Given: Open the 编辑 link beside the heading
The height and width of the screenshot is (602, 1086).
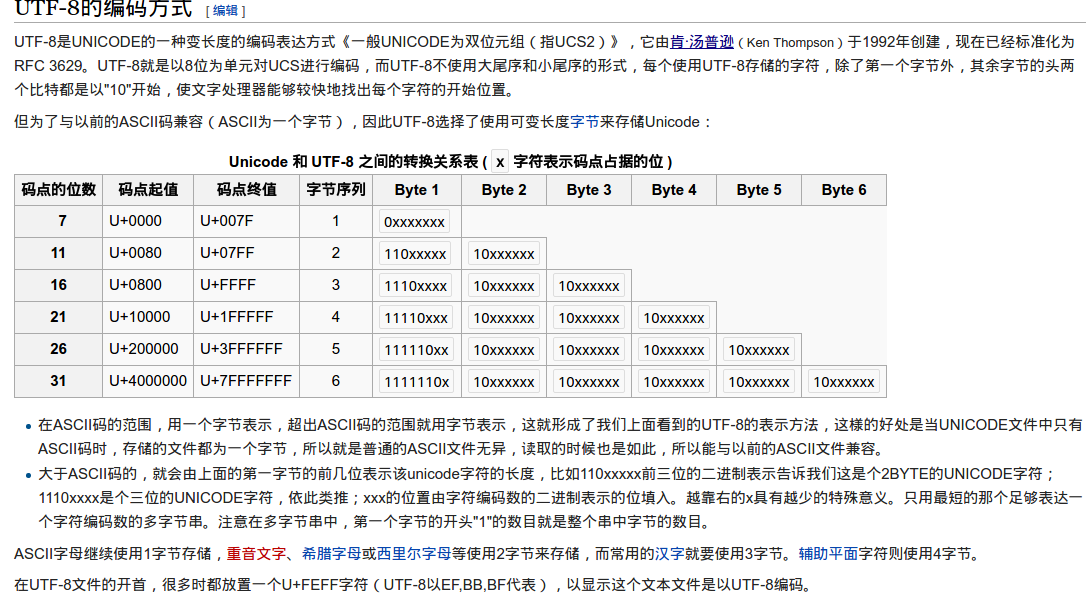Looking at the screenshot, I should (x=225, y=10).
